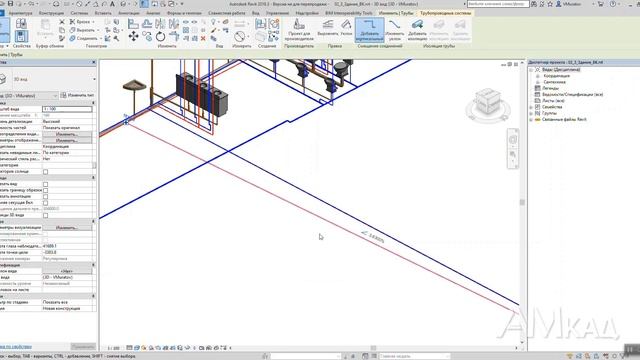Click the Изменить уклон tool
Viewport: 640px width, 360px height.
(x=394, y=29)
